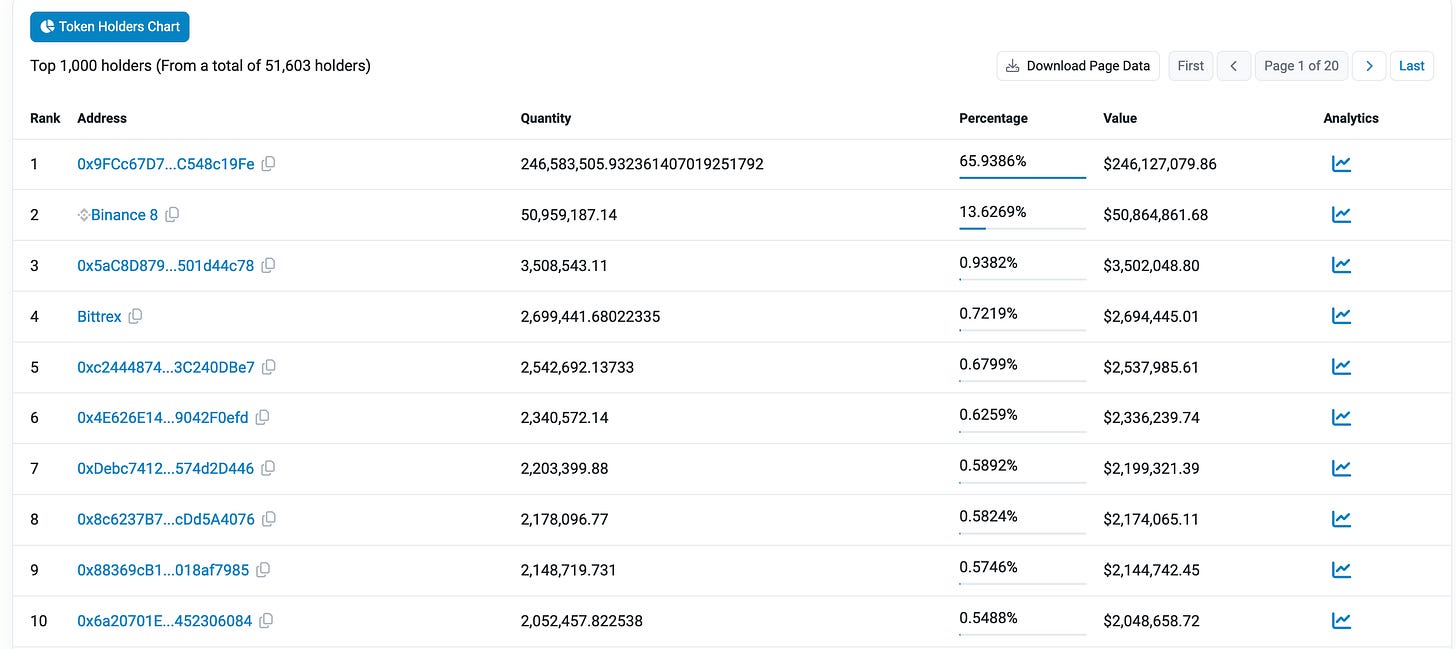Open analytics icon for 0x5aC8D879...501d44c78

[x=1341, y=266]
